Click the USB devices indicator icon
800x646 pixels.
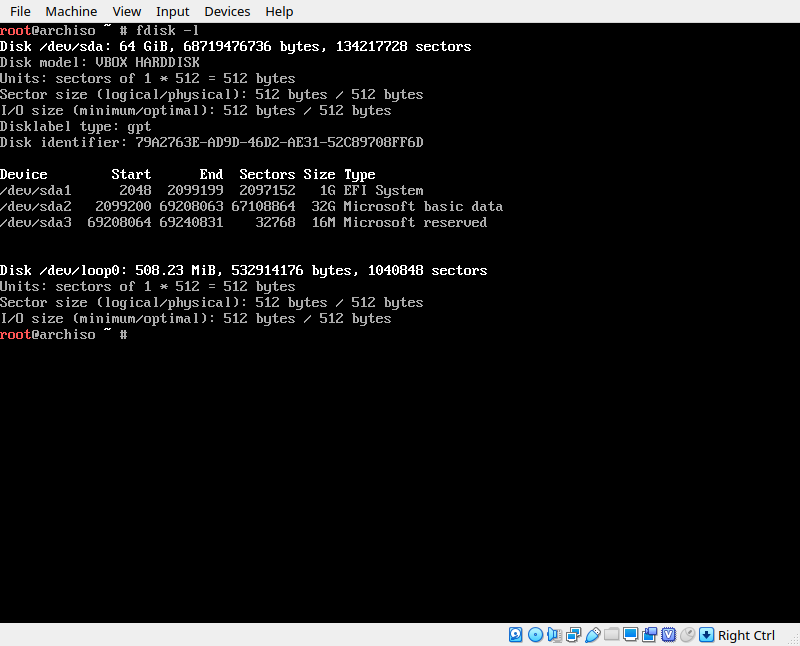593,635
